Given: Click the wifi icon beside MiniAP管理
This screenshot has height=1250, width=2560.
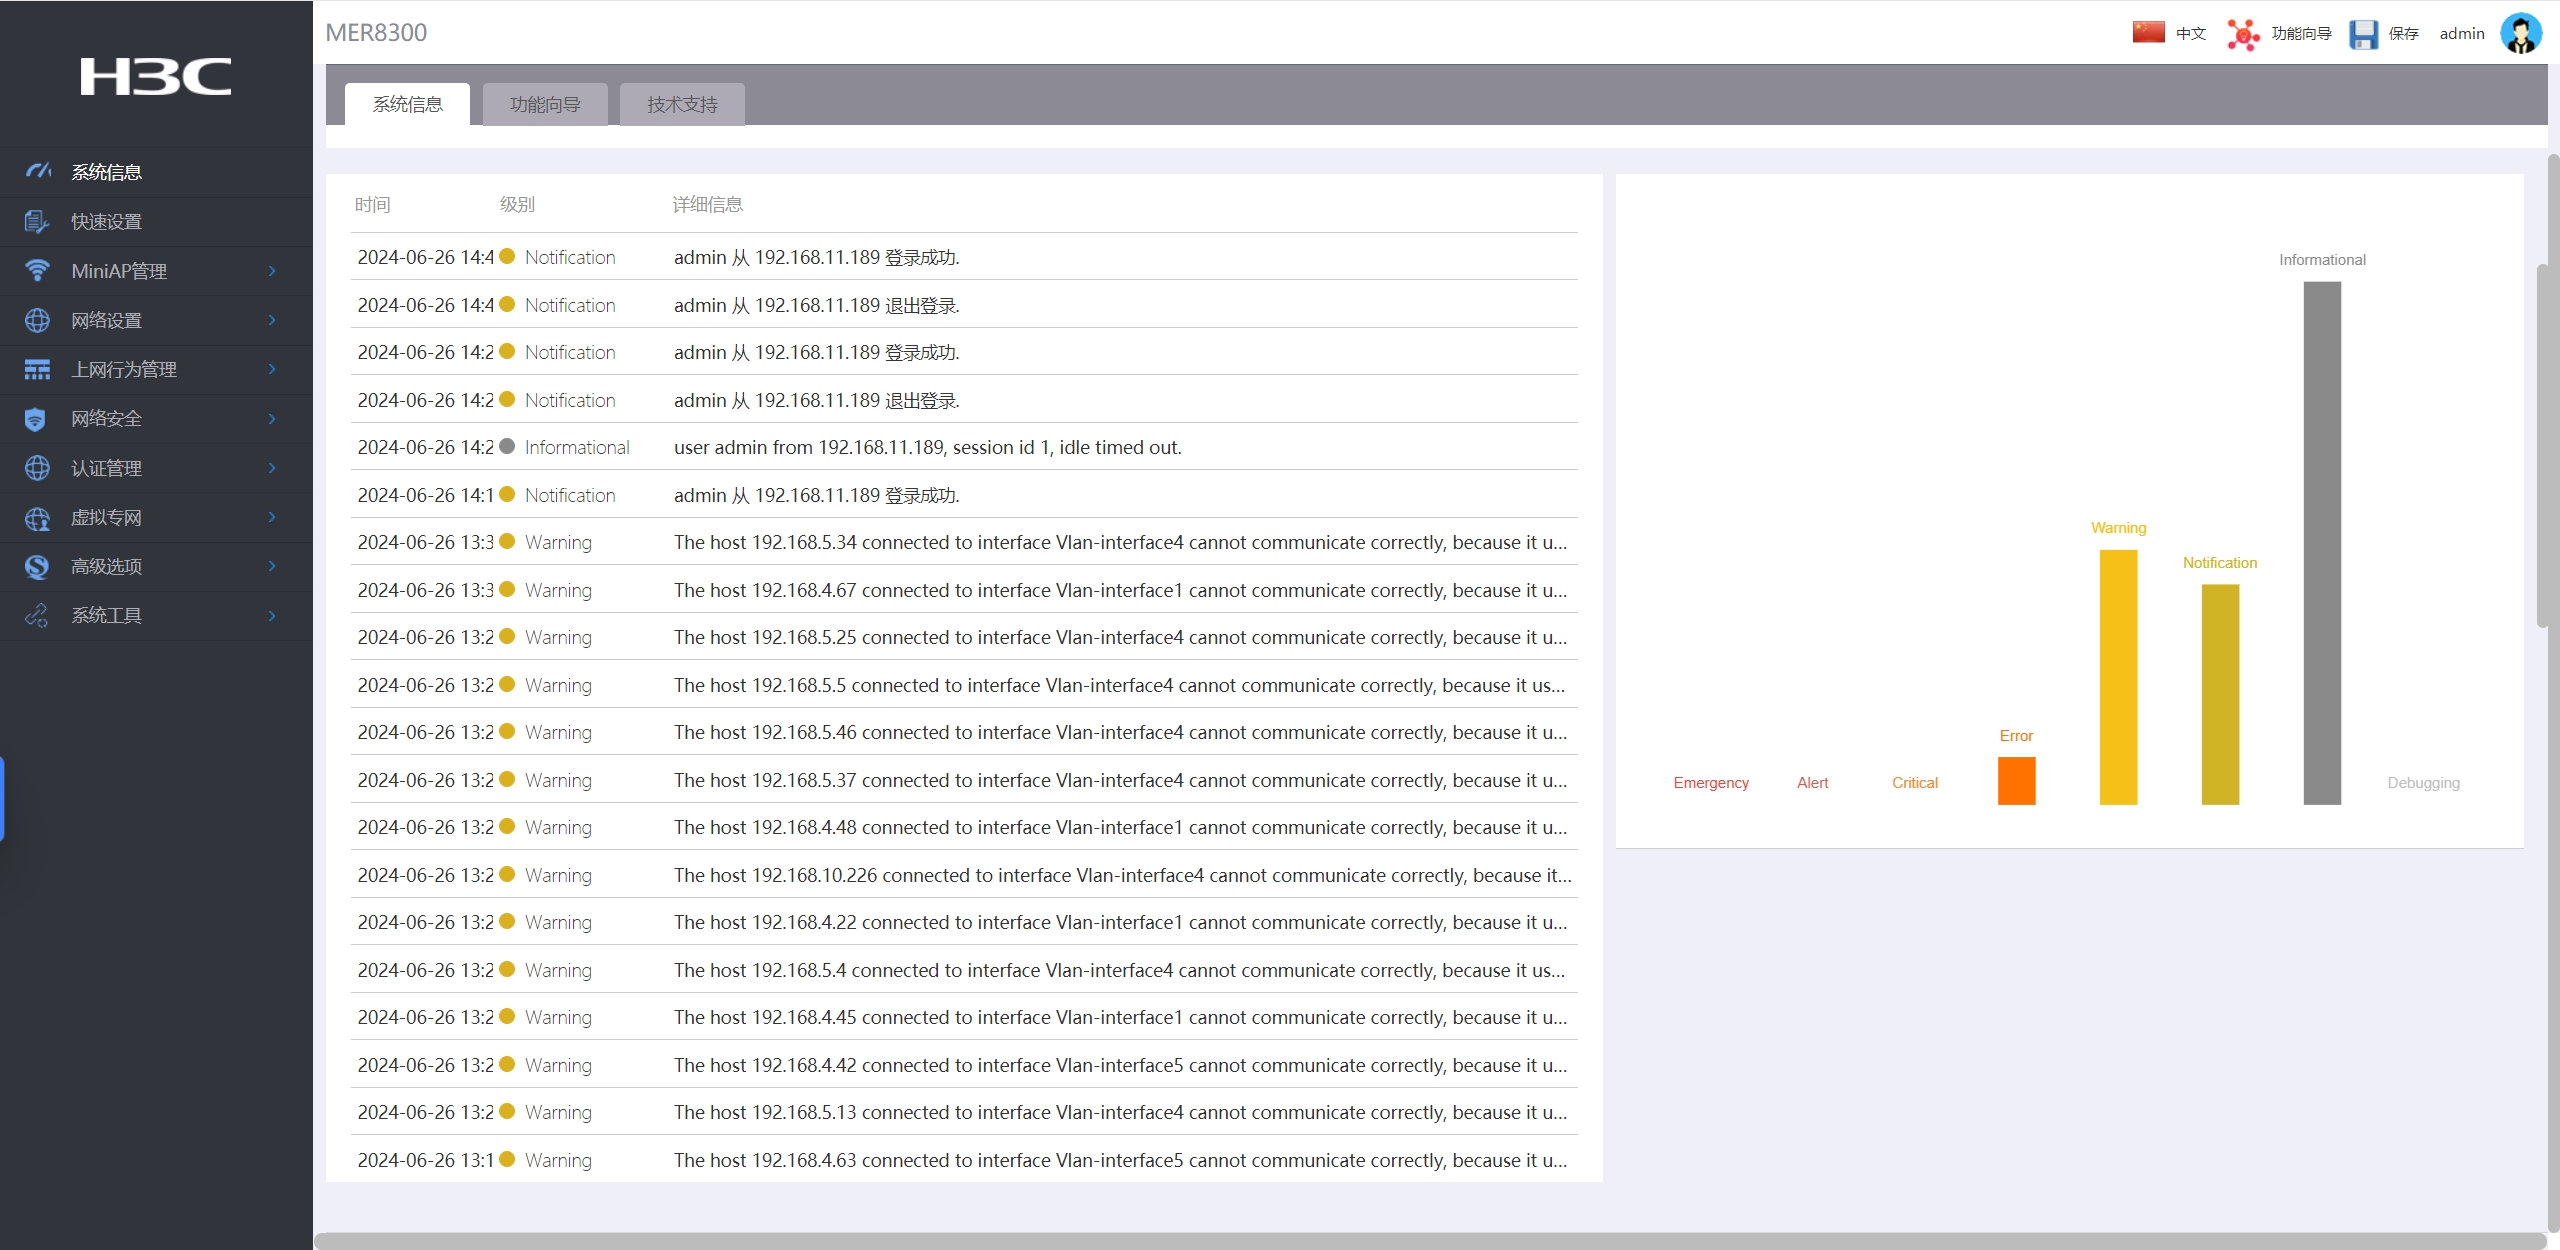Looking at the screenshot, I should coord(37,271).
